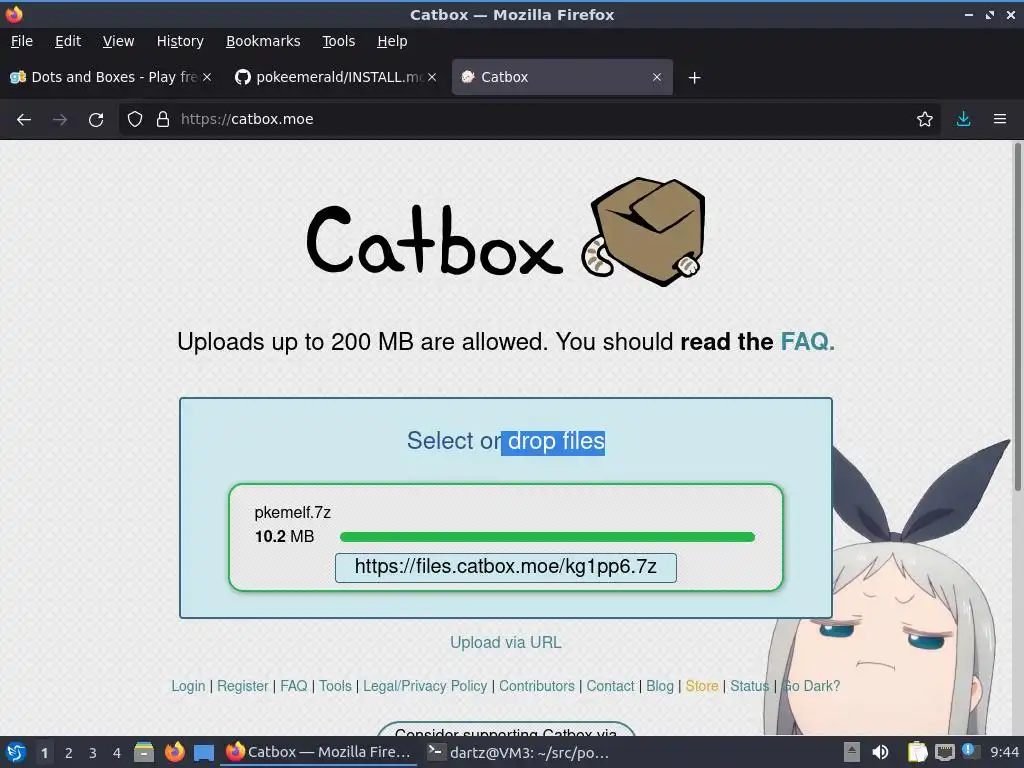Click the forward navigation arrow
The width and height of the screenshot is (1024, 768).
(59, 120)
